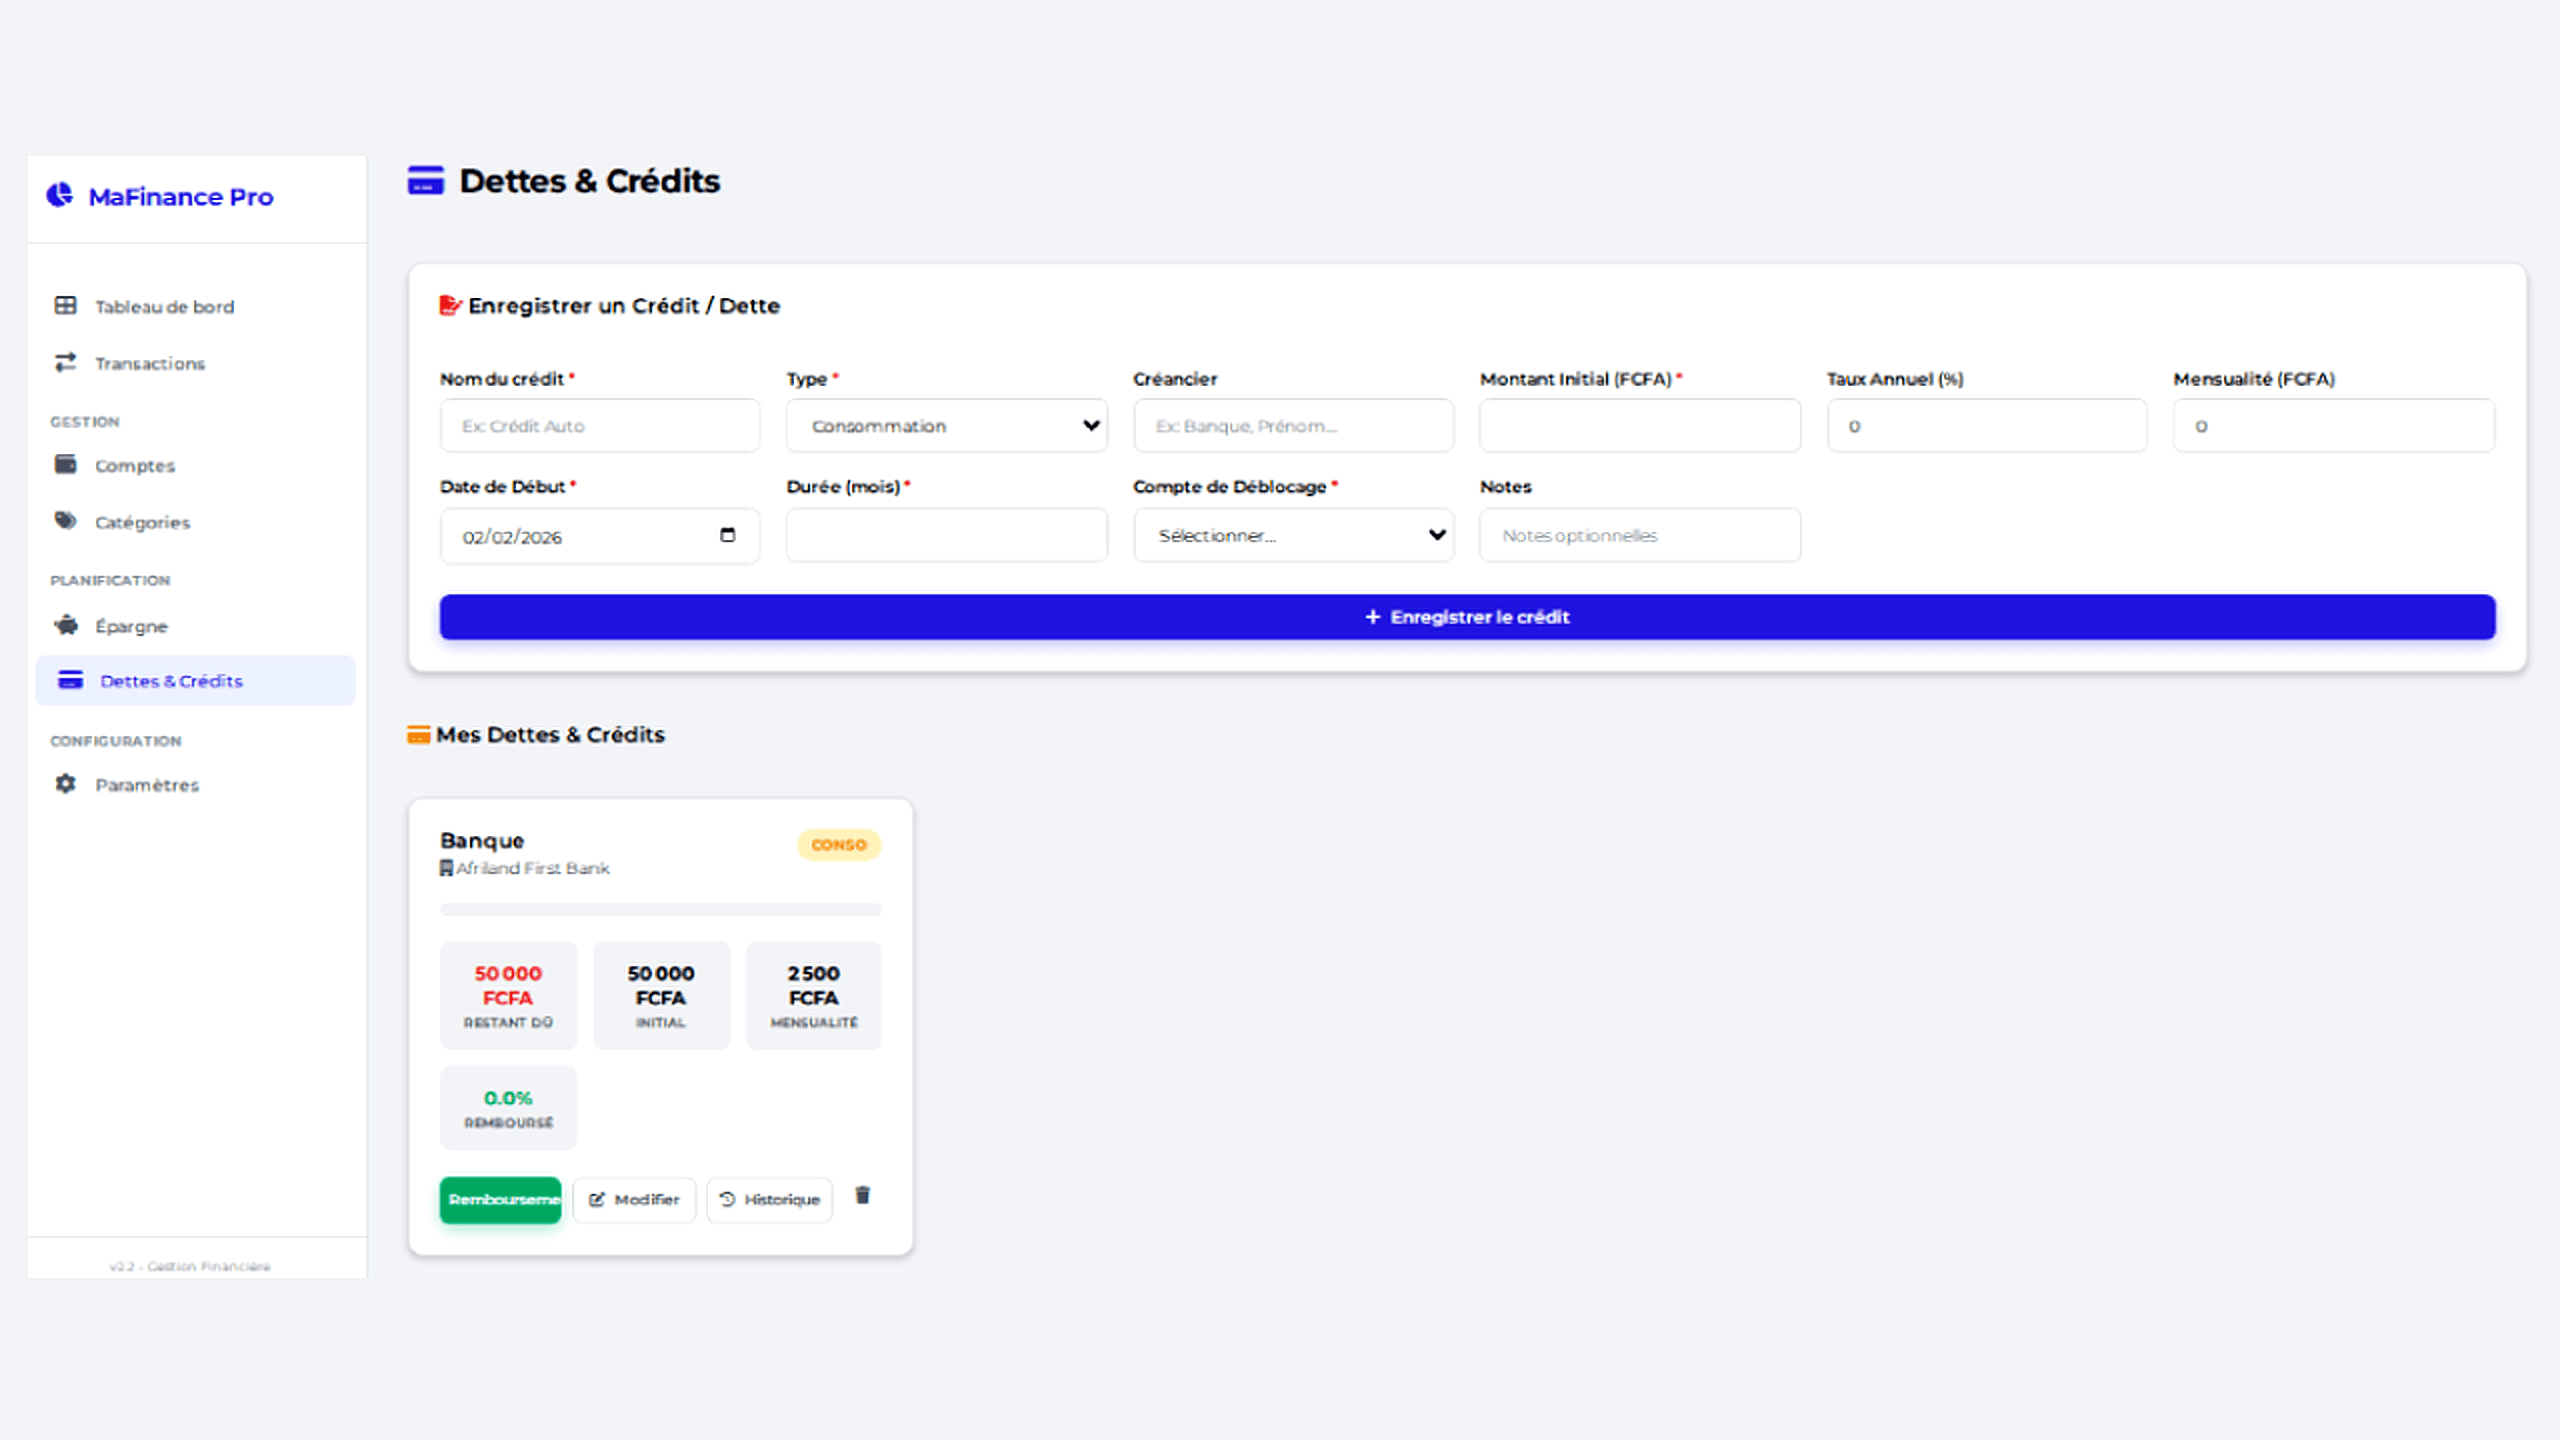
Task: Open Paramètres with the gear icon
Action: (64, 784)
